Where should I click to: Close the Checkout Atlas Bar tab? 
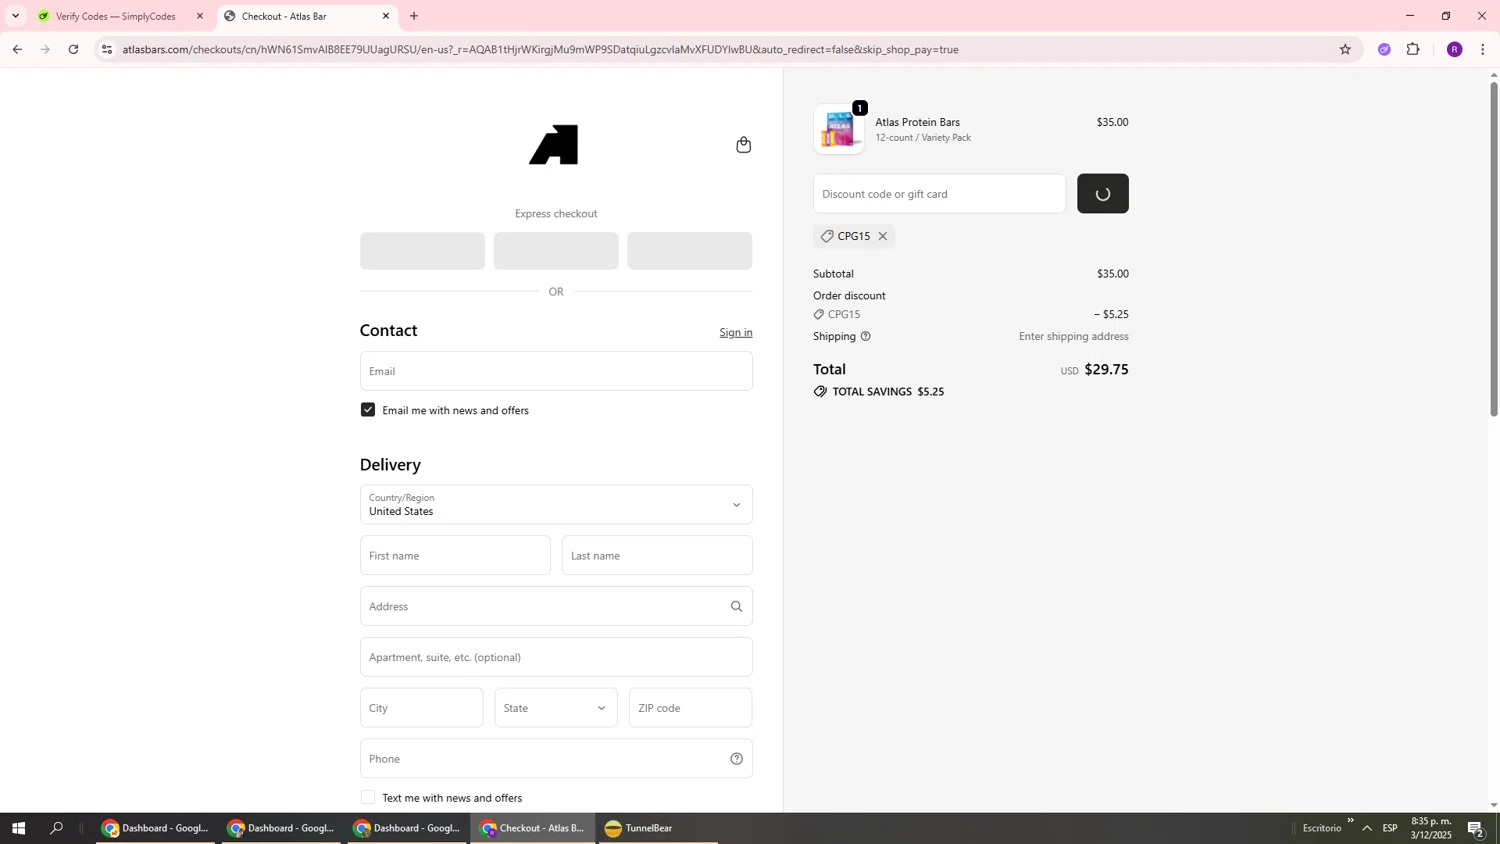tap(386, 16)
